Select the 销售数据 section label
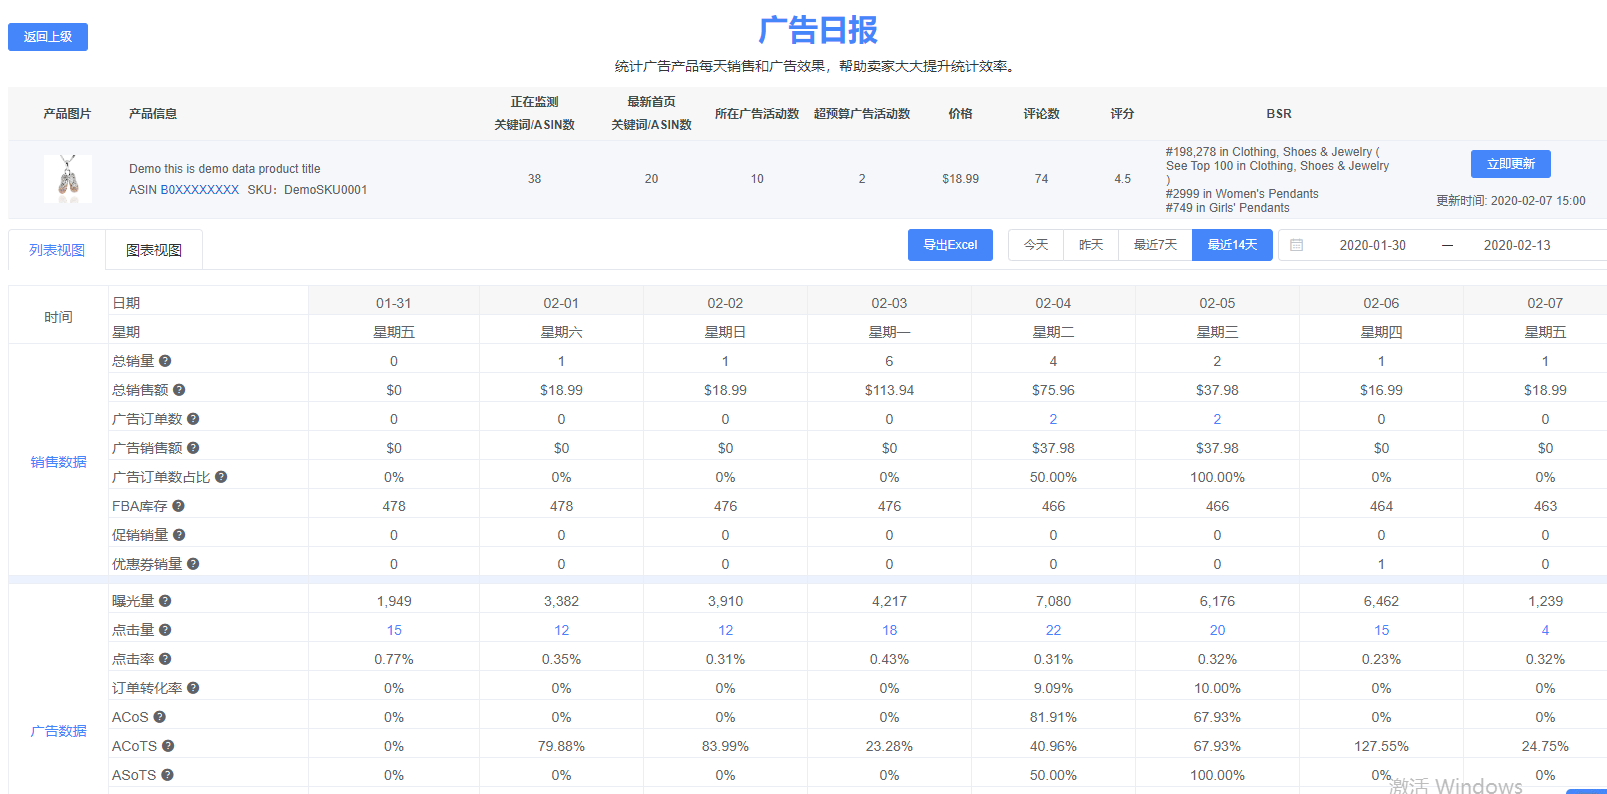Viewport: 1607px width, 794px height. (x=58, y=462)
